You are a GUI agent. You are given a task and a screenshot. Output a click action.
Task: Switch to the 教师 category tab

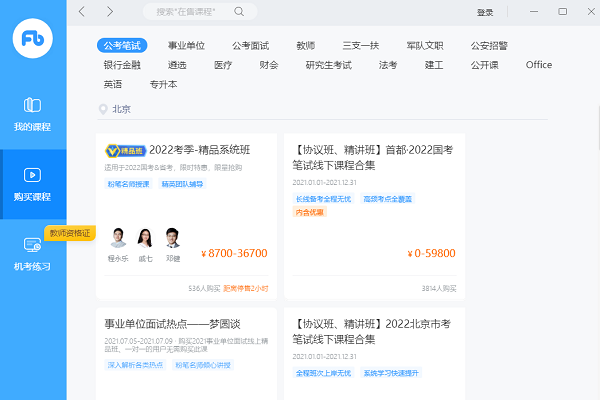[x=305, y=46]
